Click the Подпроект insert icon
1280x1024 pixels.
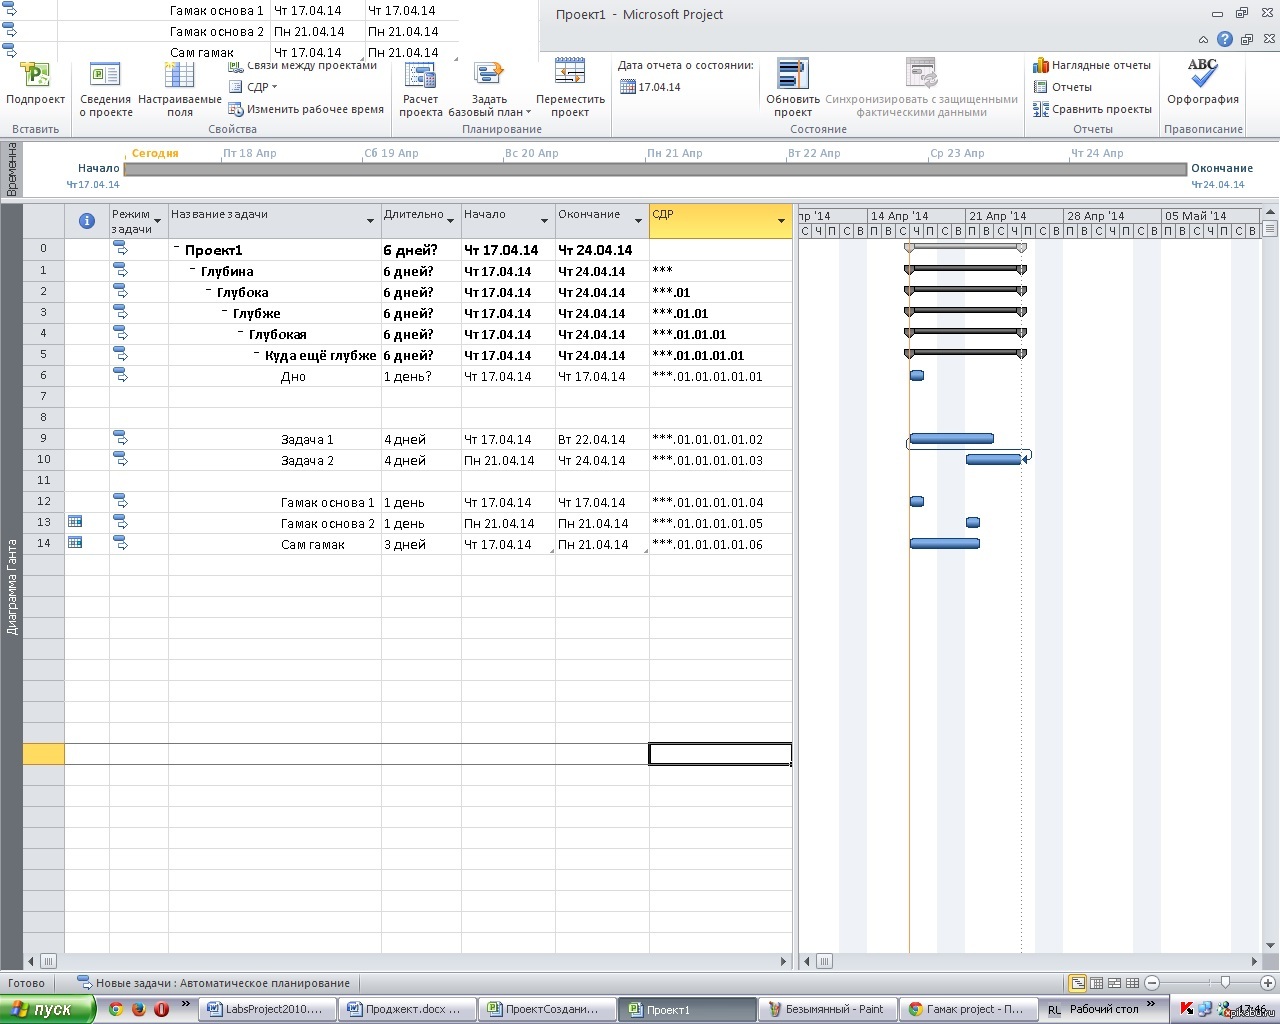[x=35, y=78]
